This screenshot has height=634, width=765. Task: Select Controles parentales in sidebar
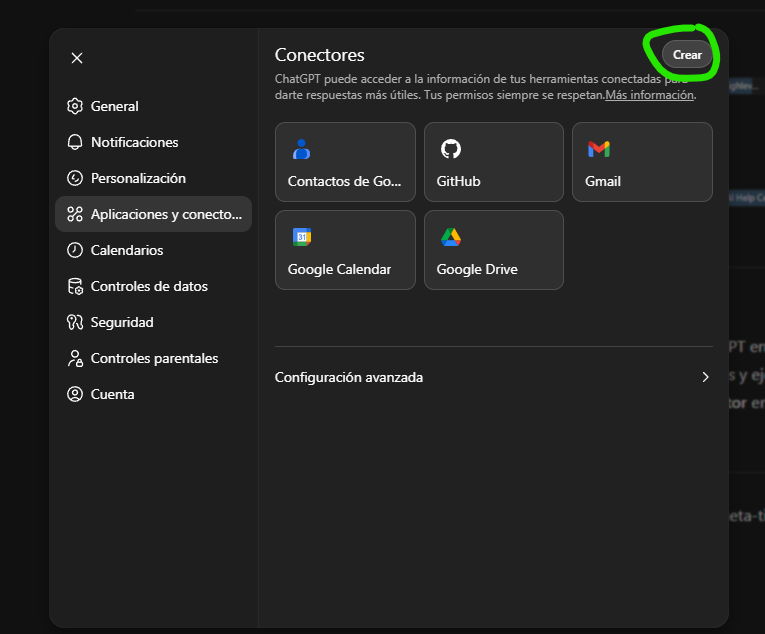click(x=153, y=358)
